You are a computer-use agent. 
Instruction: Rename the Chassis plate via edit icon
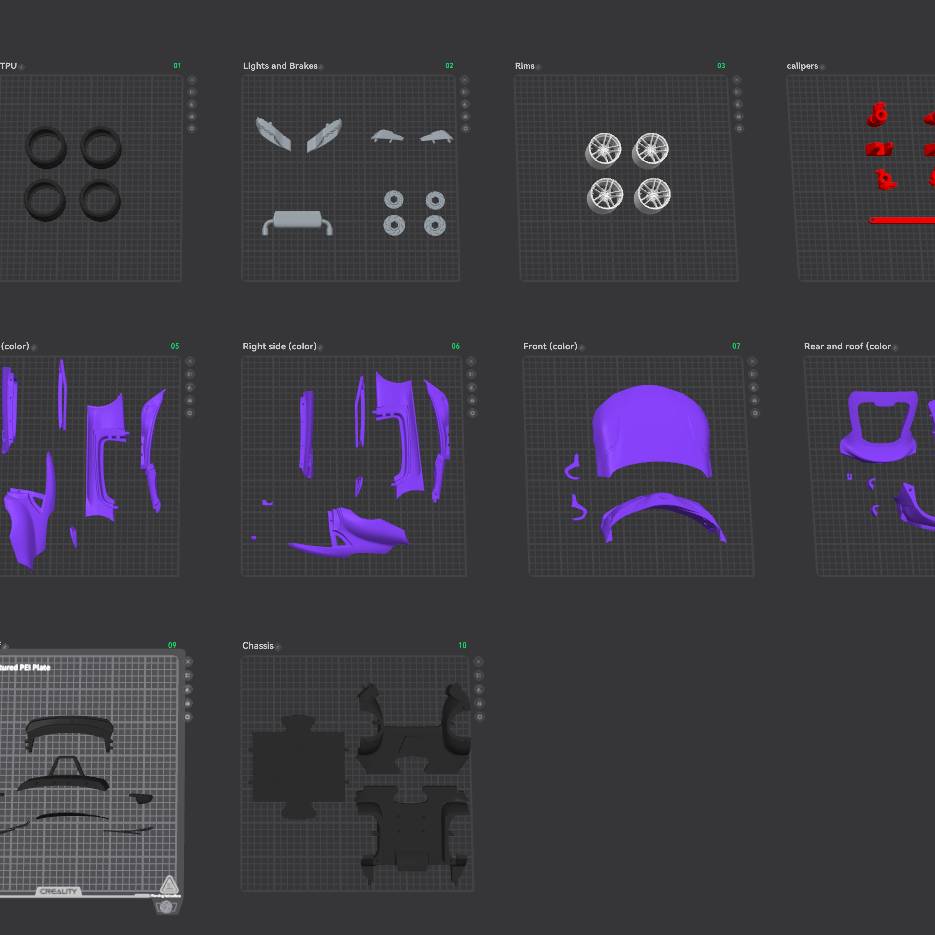coord(278,647)
